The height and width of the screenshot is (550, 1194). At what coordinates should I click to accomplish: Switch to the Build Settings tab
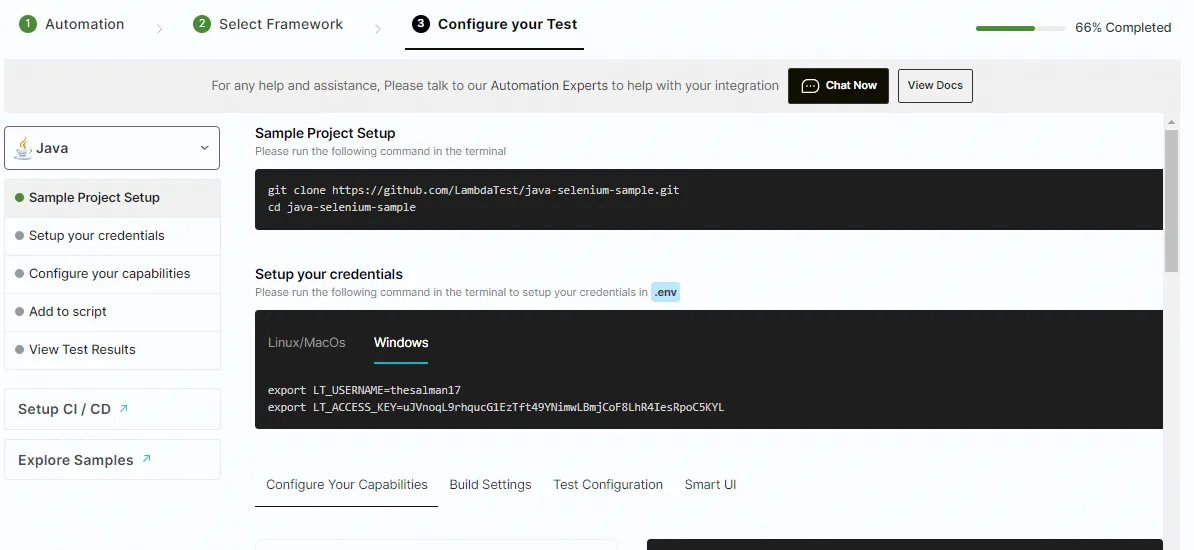[x=490, y=484]
